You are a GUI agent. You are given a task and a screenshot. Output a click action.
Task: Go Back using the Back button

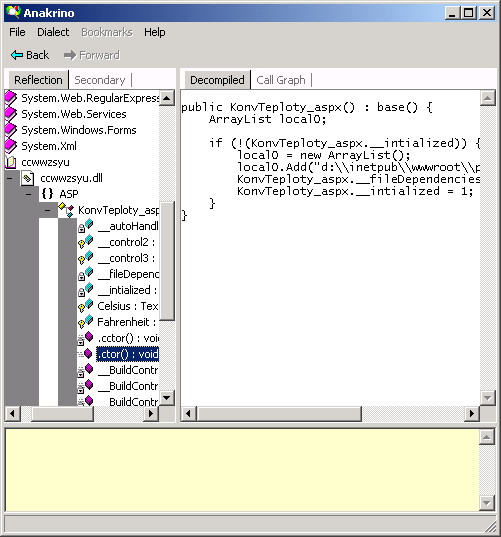tap(30, 55)
